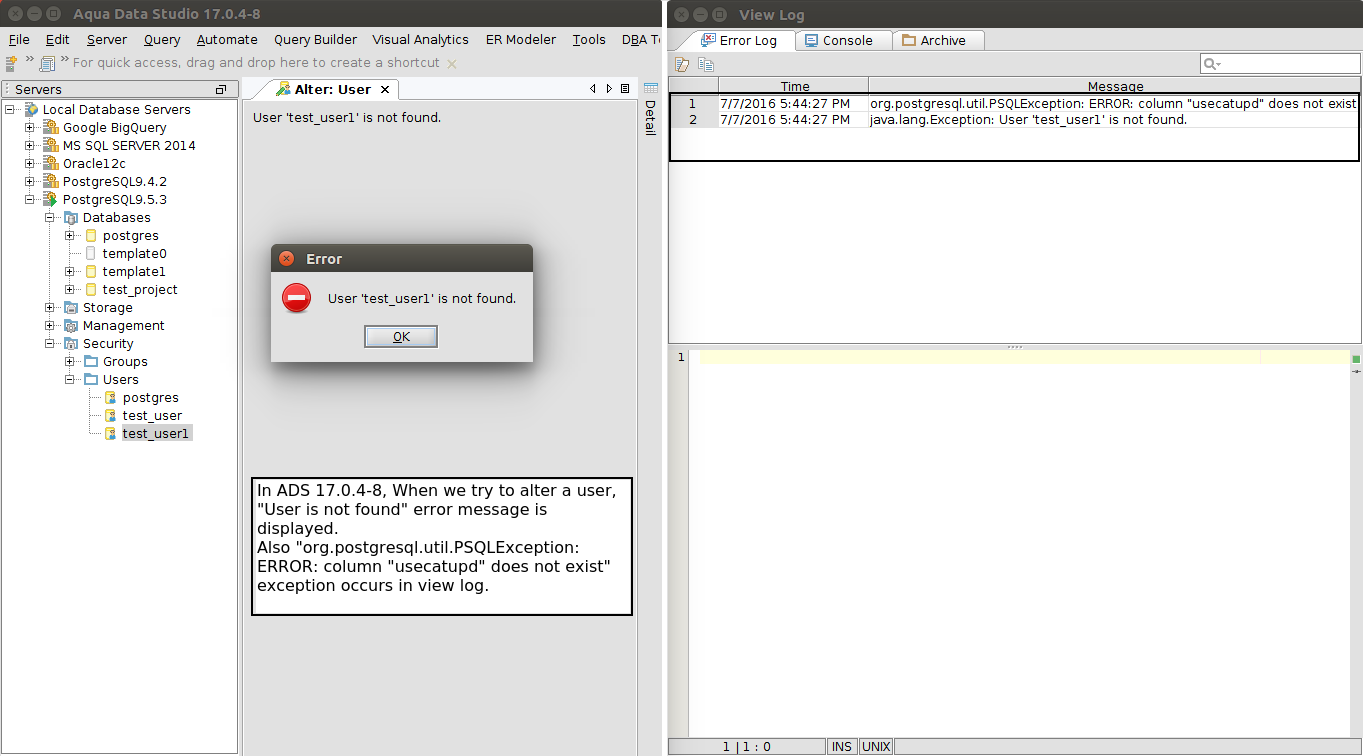Expand the Management node
The image size is (1368, 756).
click(50, 326)
